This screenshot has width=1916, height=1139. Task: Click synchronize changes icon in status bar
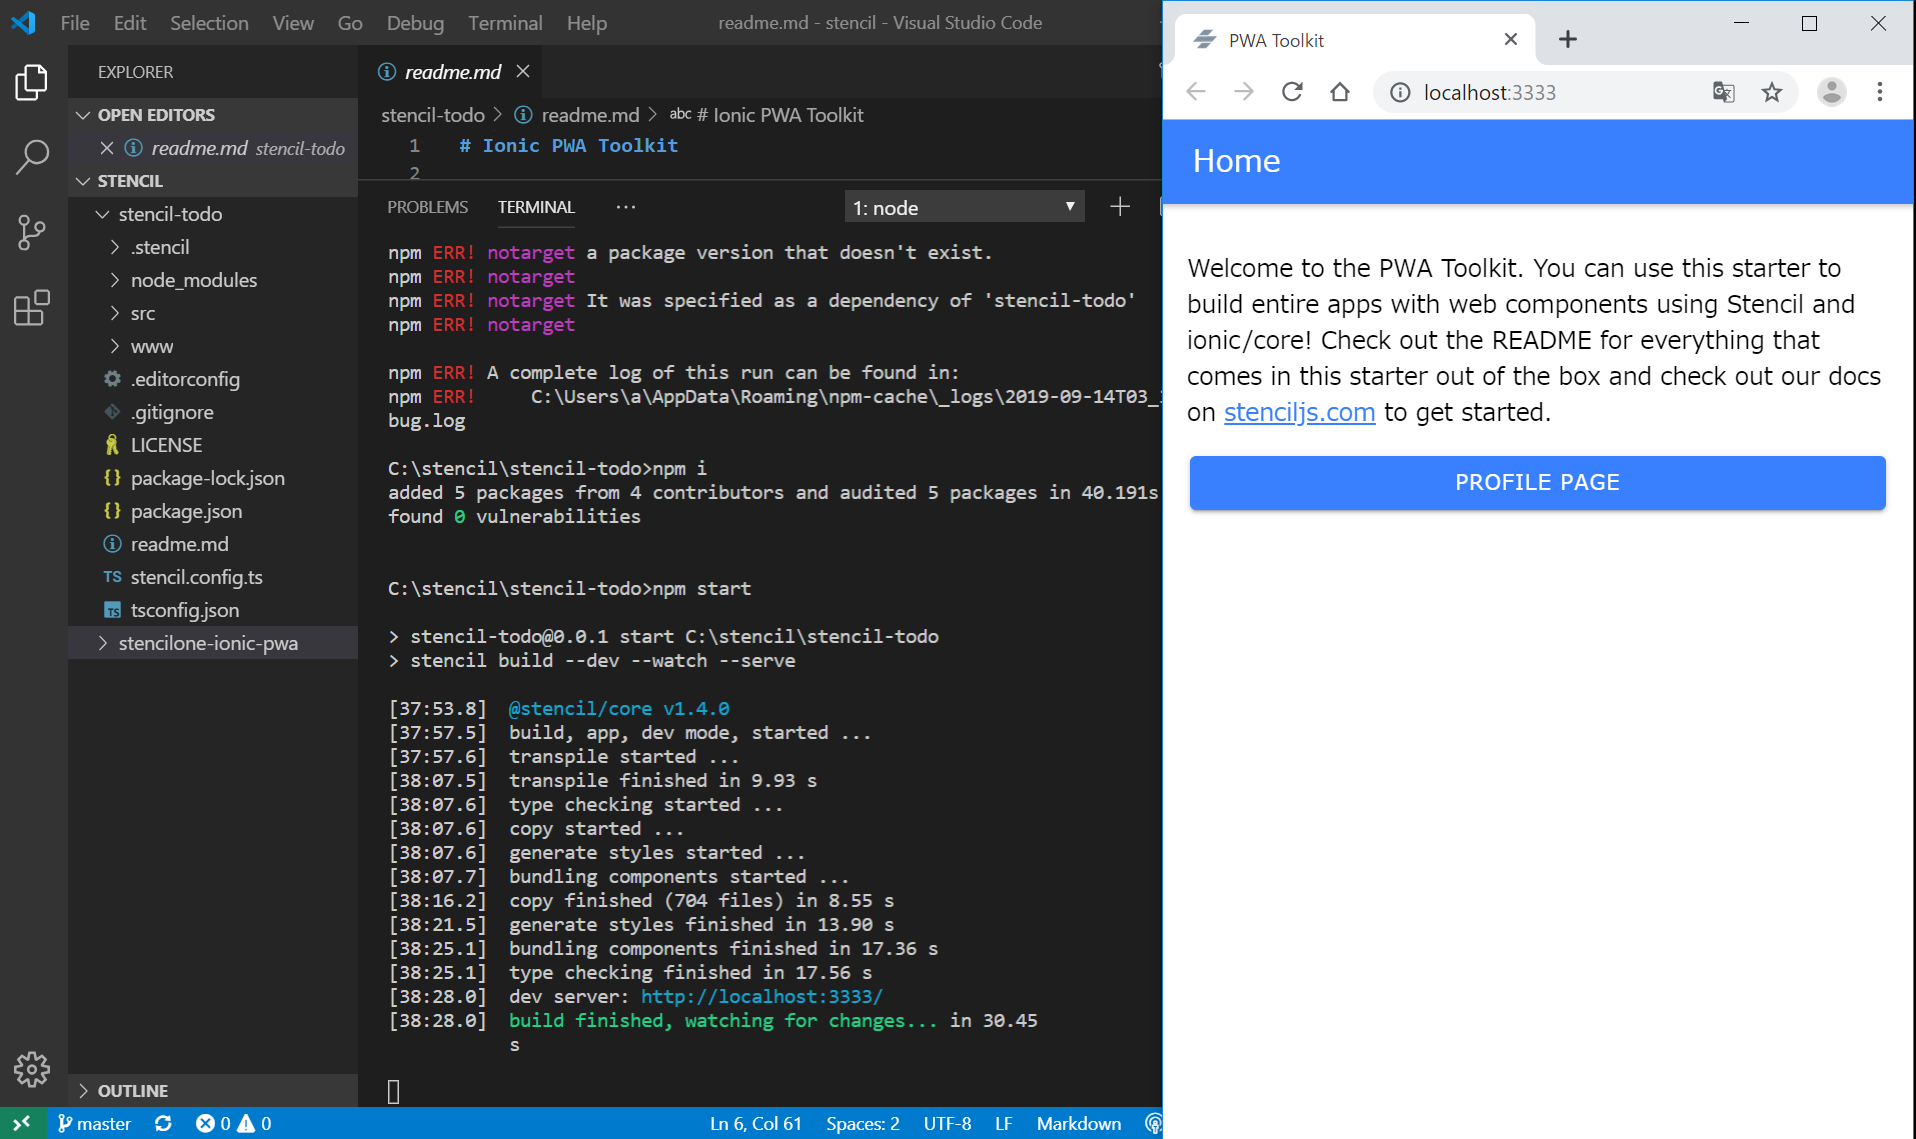163,1123
